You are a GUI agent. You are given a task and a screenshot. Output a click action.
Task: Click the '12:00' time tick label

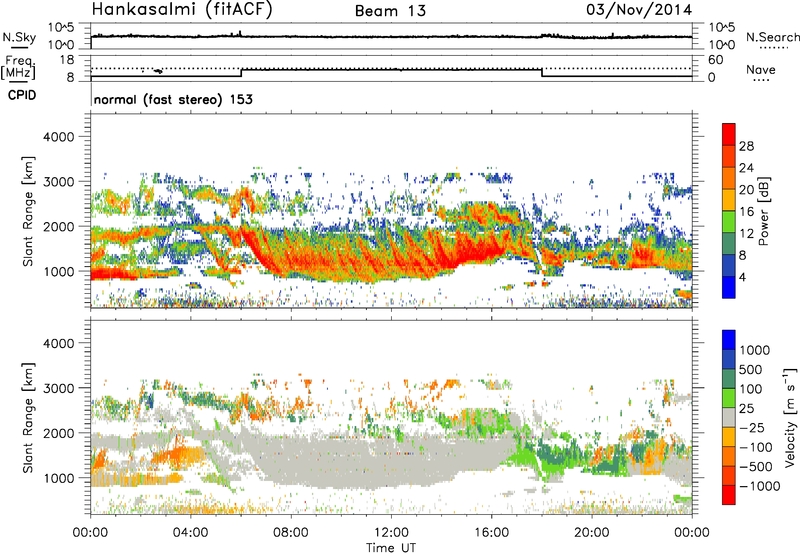(391, 533)
